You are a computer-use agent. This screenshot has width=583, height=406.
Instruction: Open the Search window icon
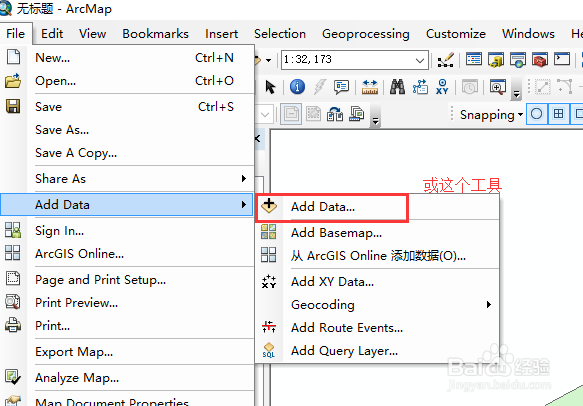click(518, 59)
